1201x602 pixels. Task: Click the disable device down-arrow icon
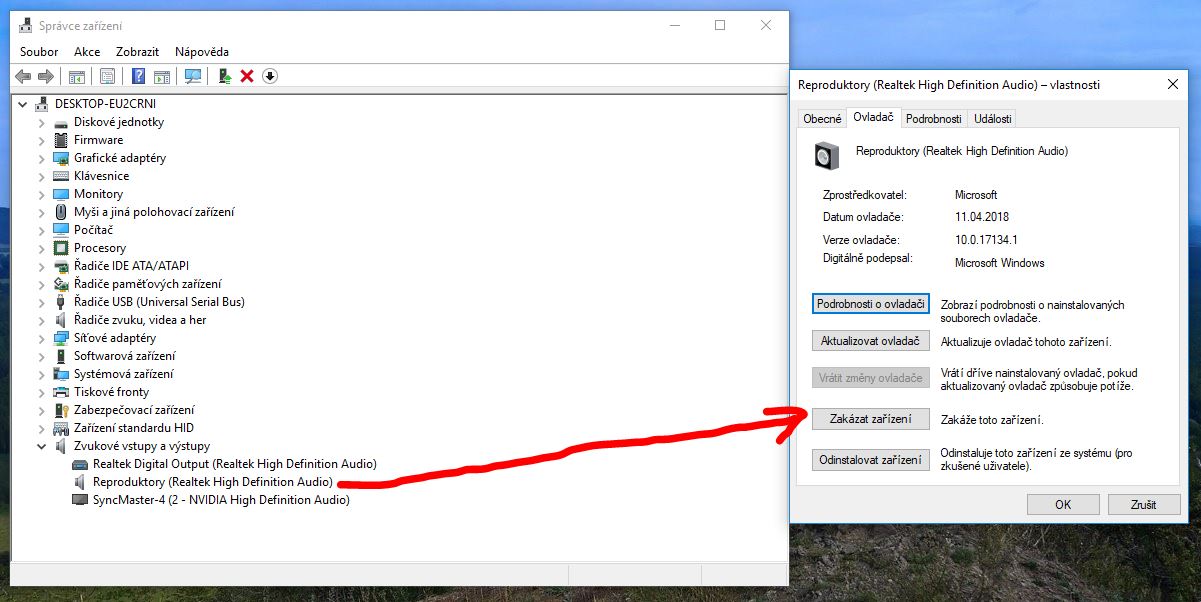coord(269,76)
